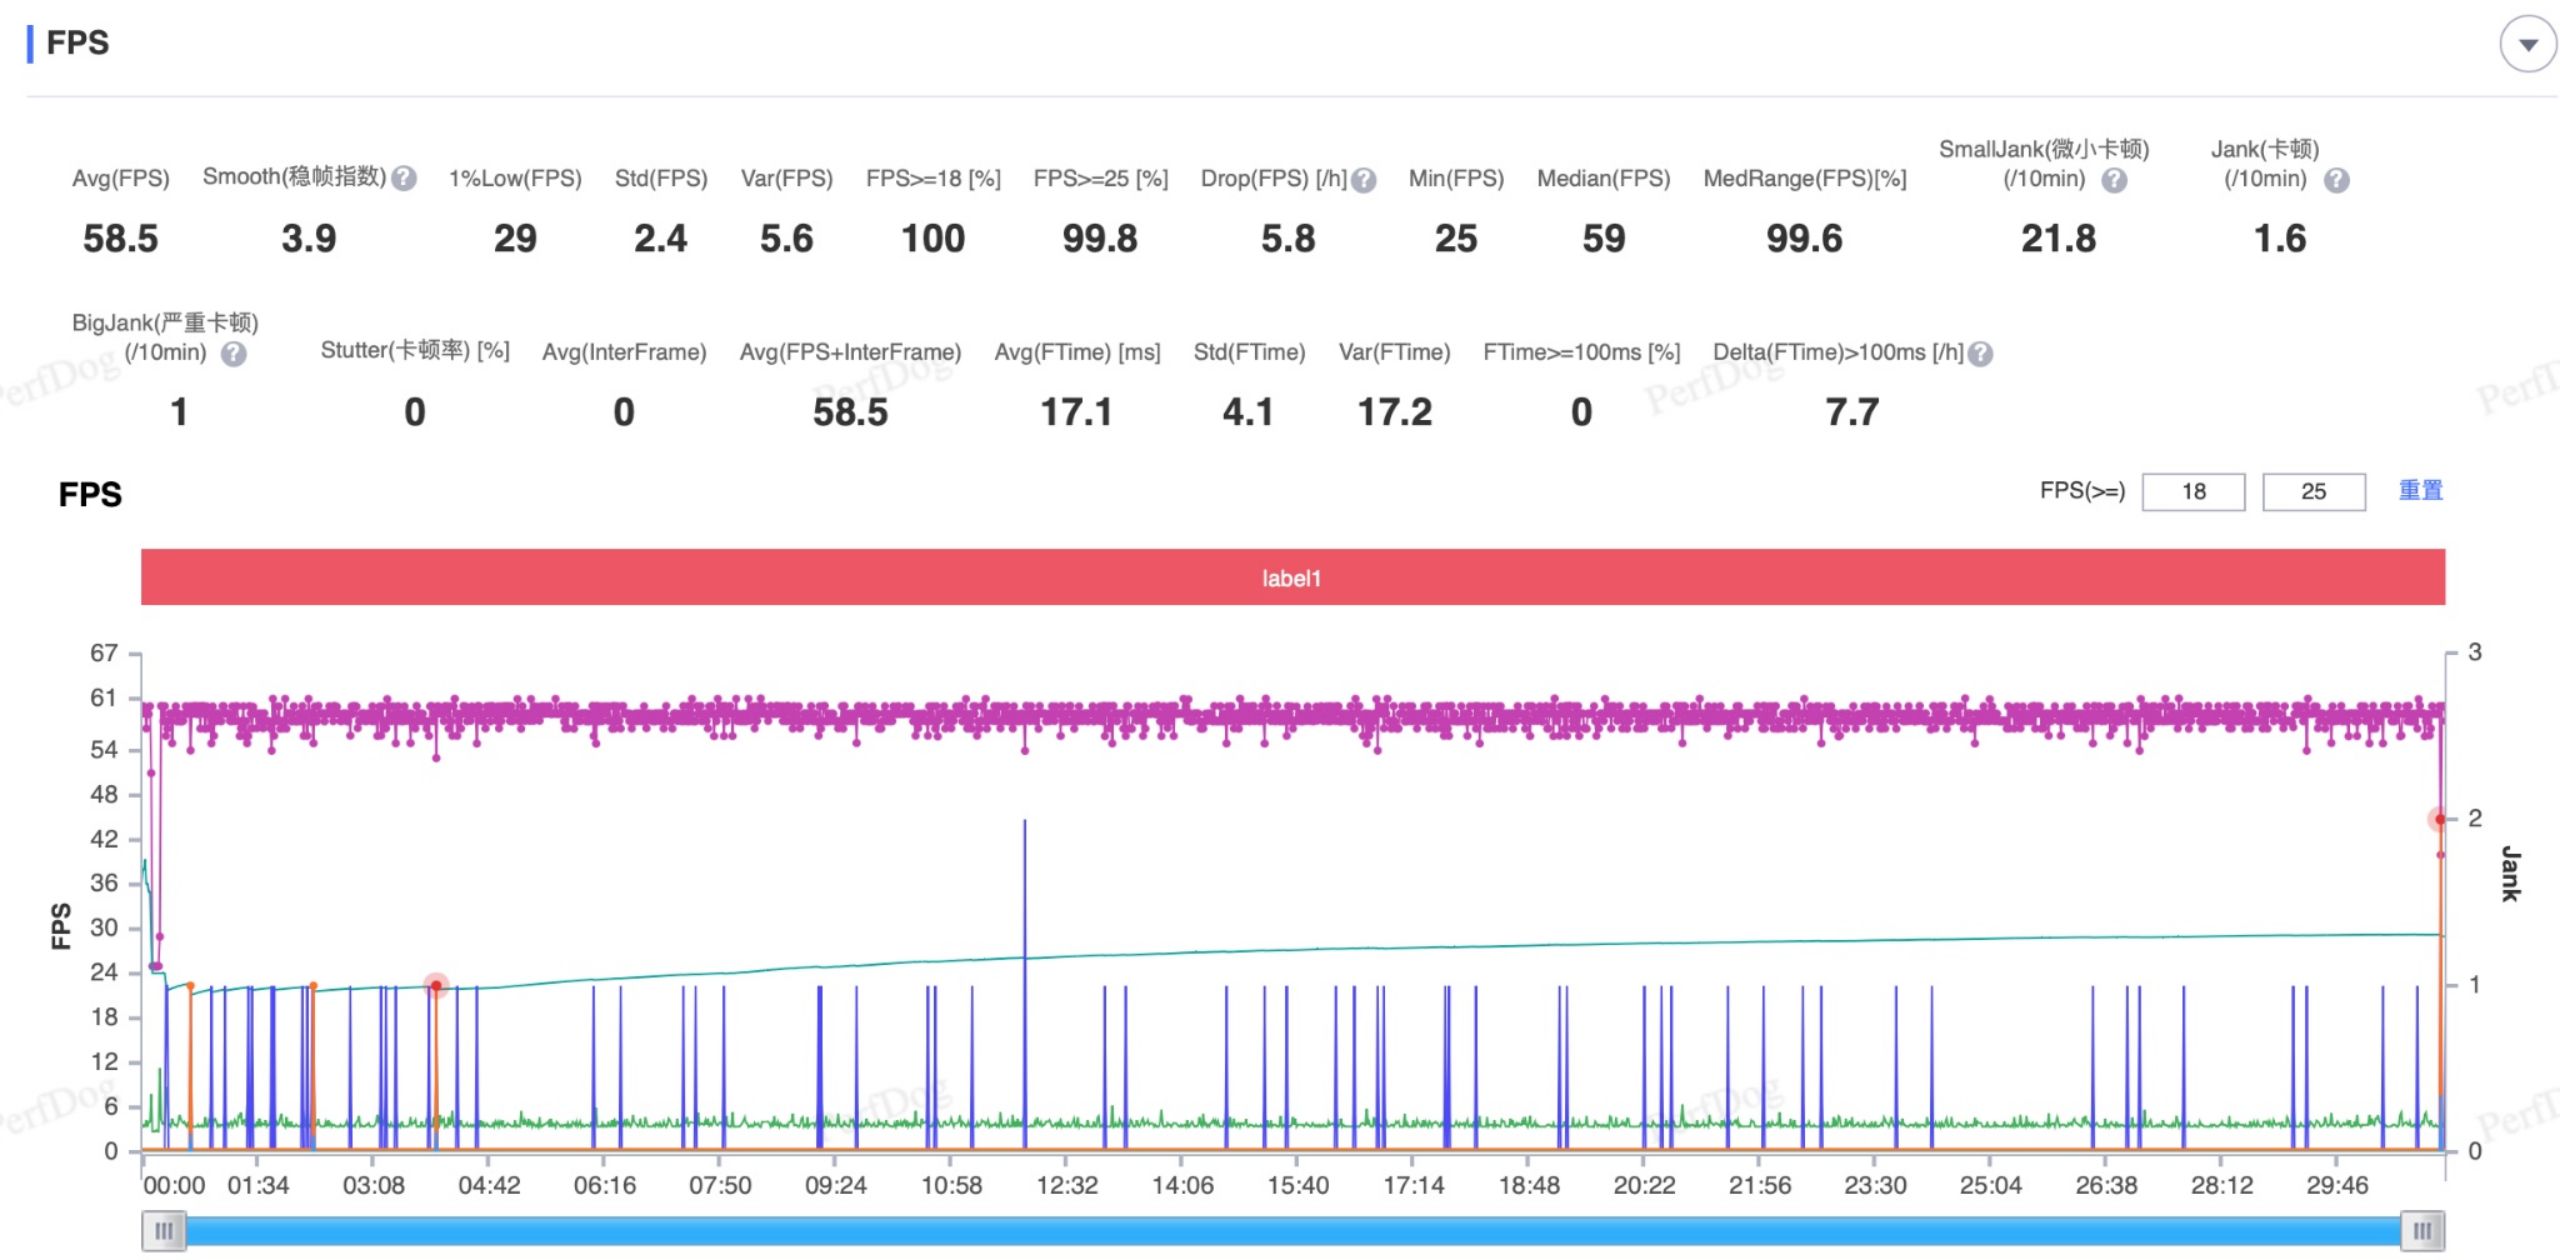Open help icon for BigJank(严重卡顿)
Image resolution: width=2560 pixels, height=1260 pixels.
coord(233,354)
